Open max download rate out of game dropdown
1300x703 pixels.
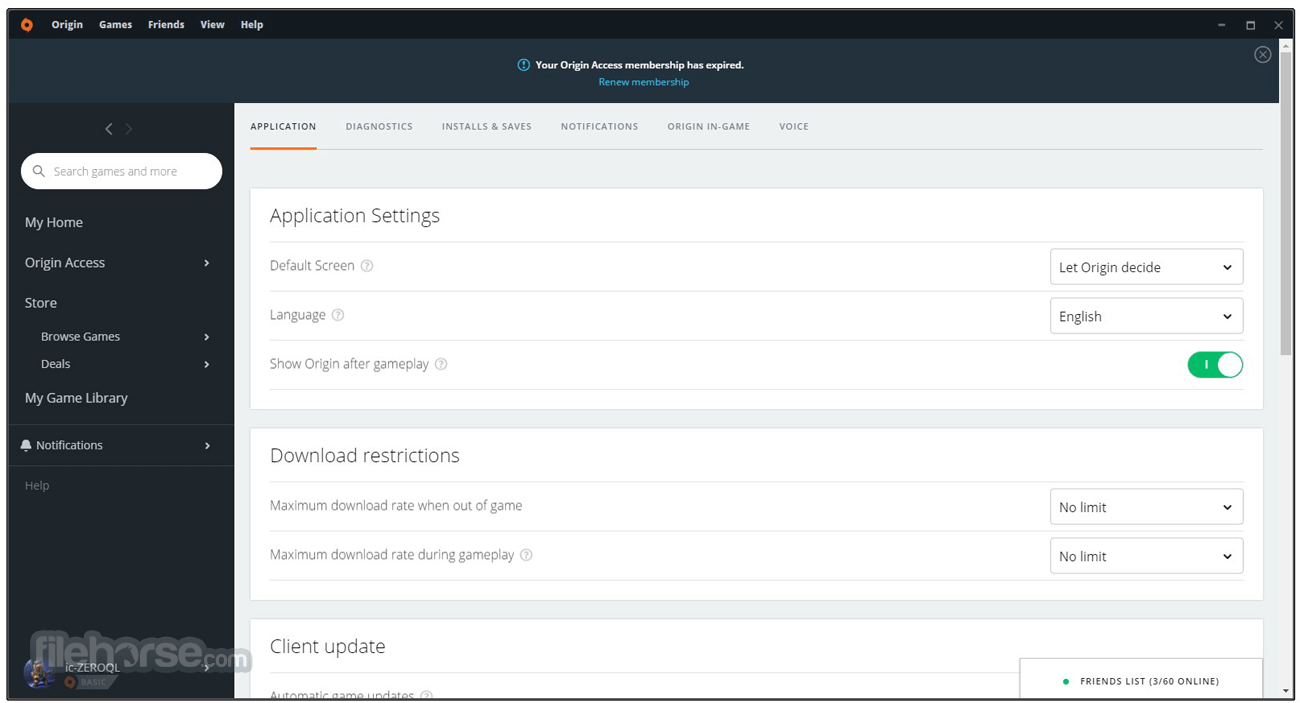[x=1146, y=507]
